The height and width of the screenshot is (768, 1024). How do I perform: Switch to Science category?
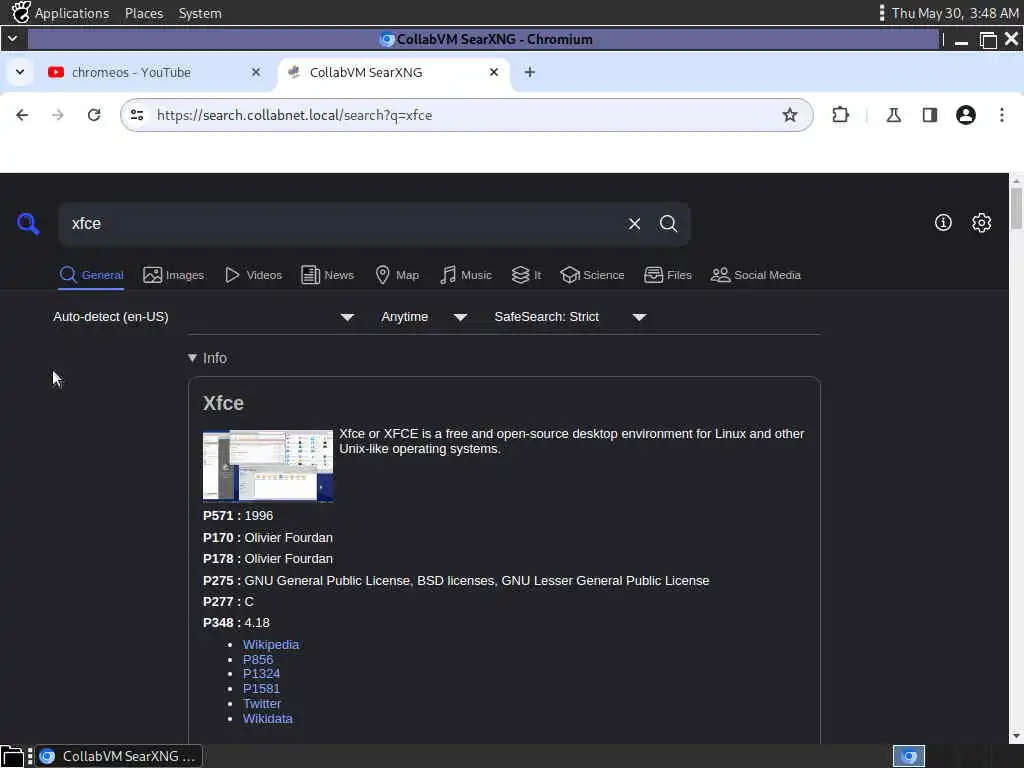pos(592,275)
